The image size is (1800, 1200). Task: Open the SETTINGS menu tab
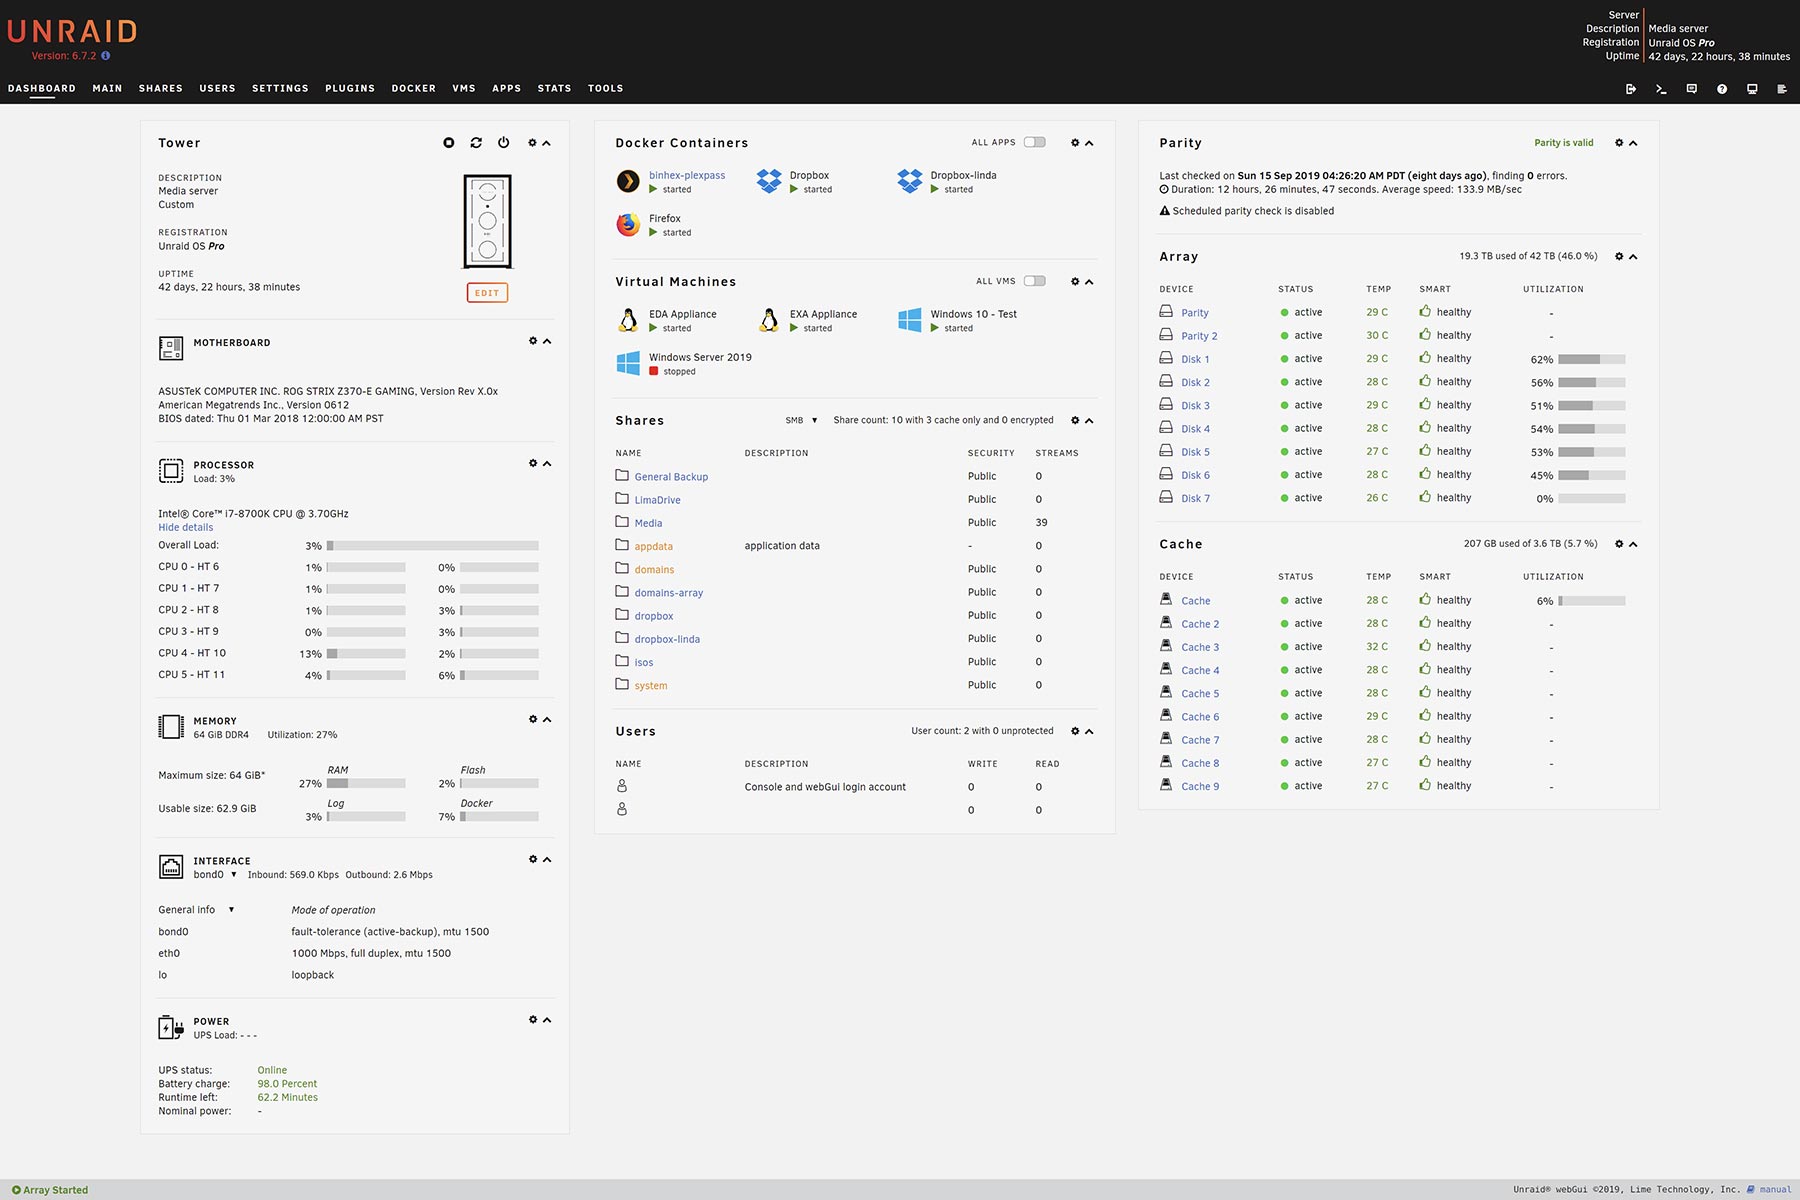(280, 88)
